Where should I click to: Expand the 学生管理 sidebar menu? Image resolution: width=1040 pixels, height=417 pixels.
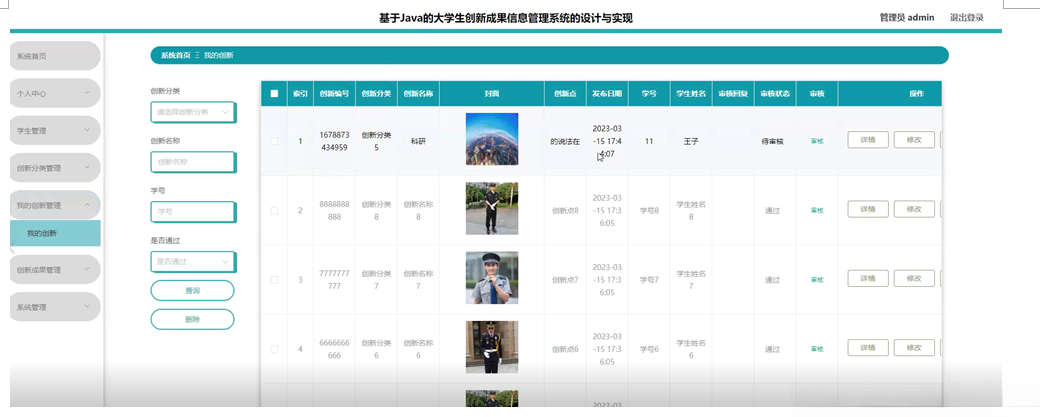click(55, 131)
